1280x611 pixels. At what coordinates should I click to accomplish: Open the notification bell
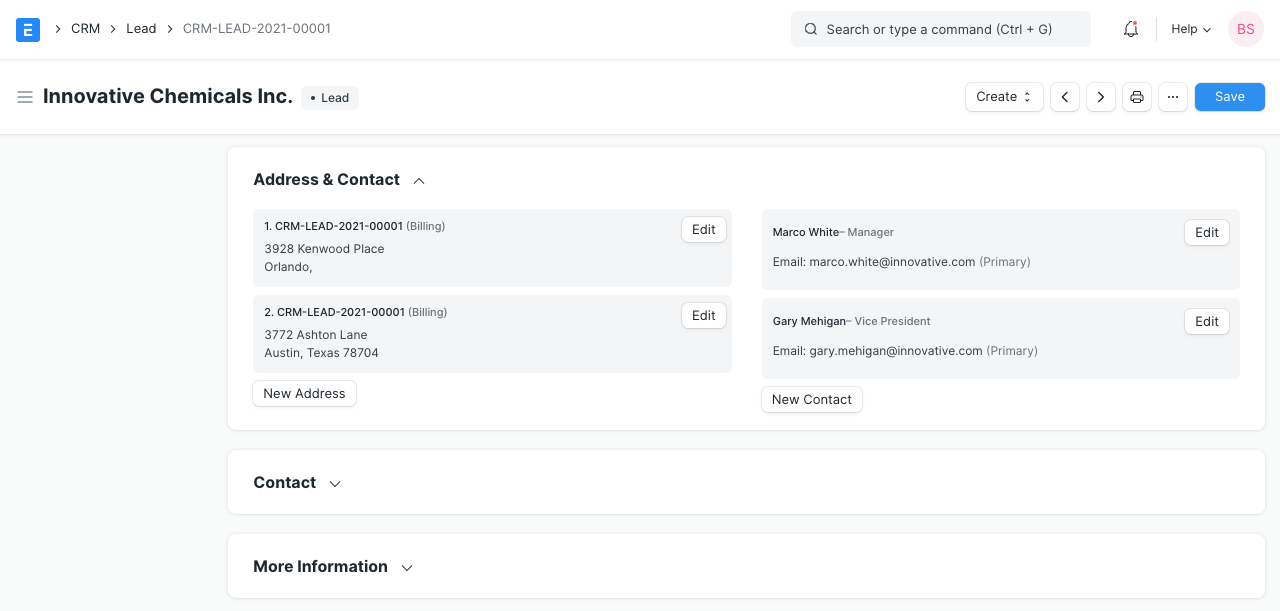[1130, 29]
